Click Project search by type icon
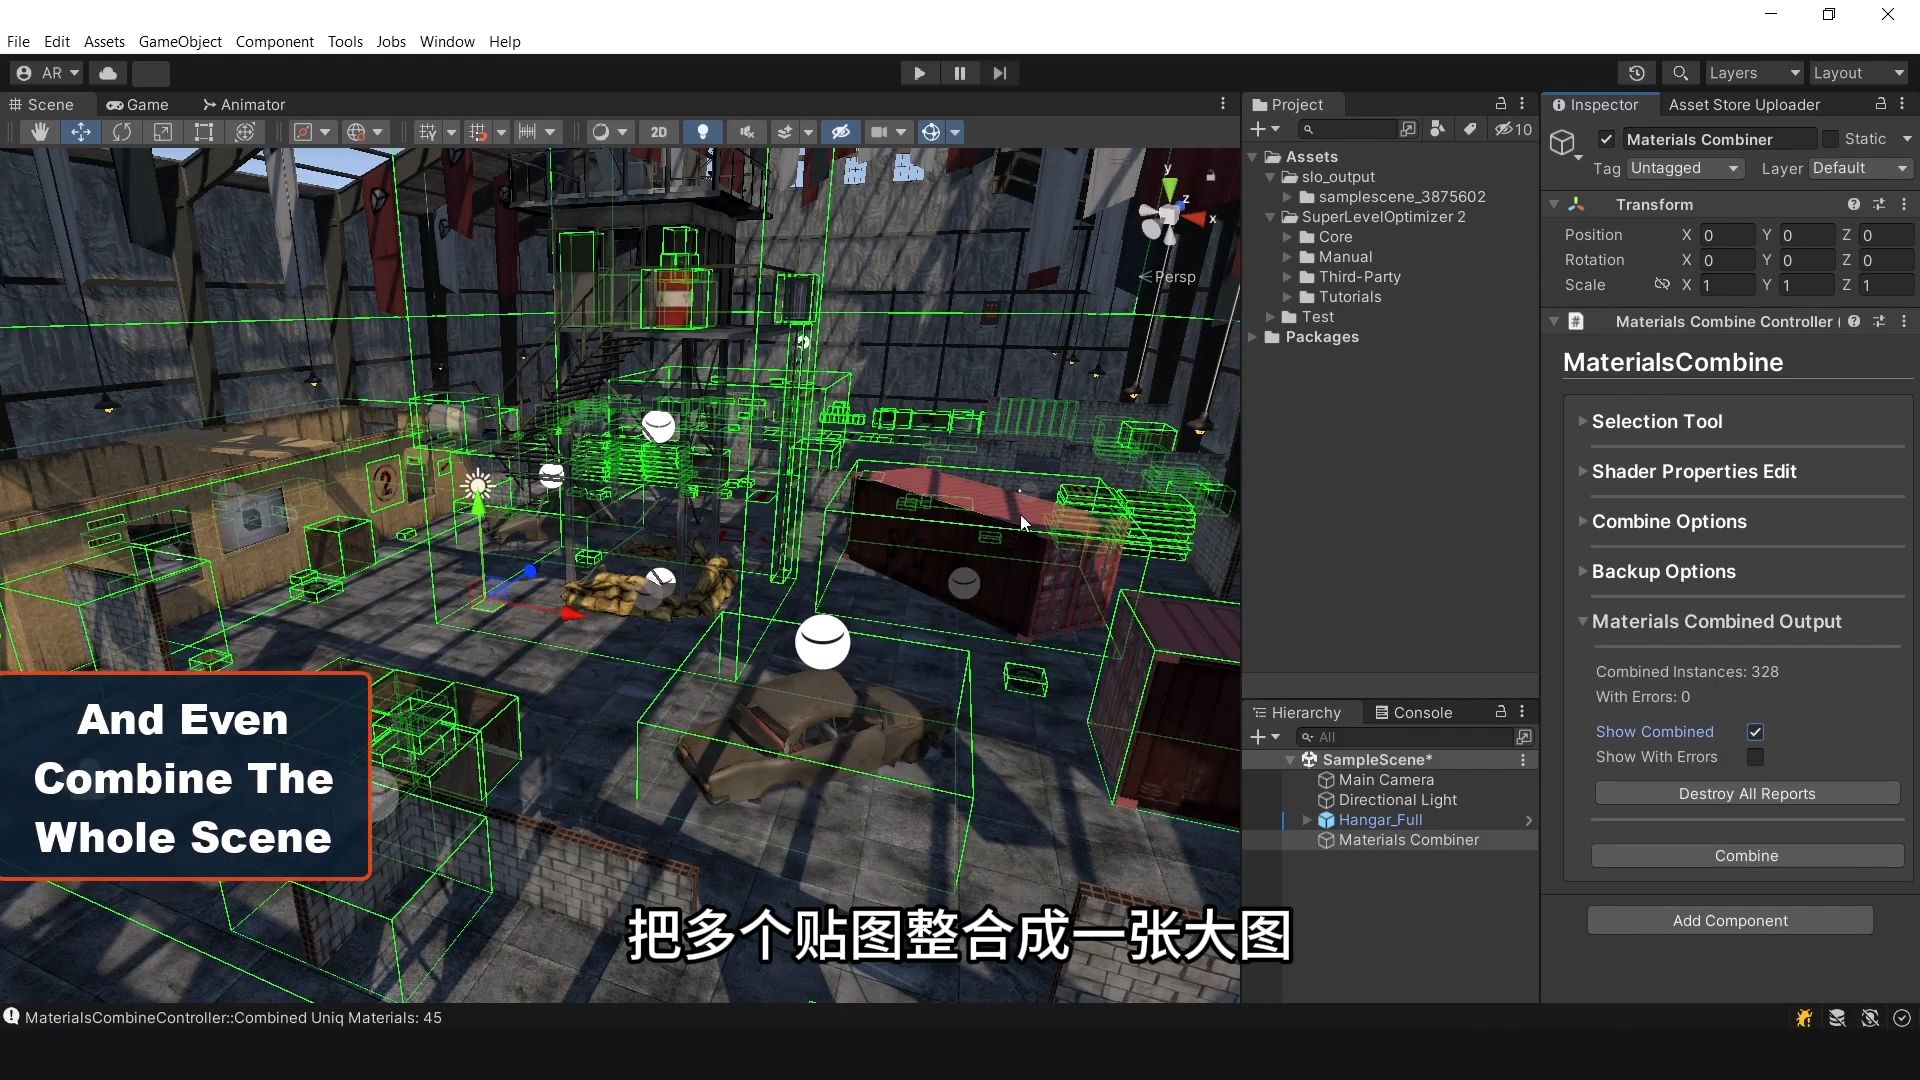The image size is (1920, 1080). (x=1437, y=129)
